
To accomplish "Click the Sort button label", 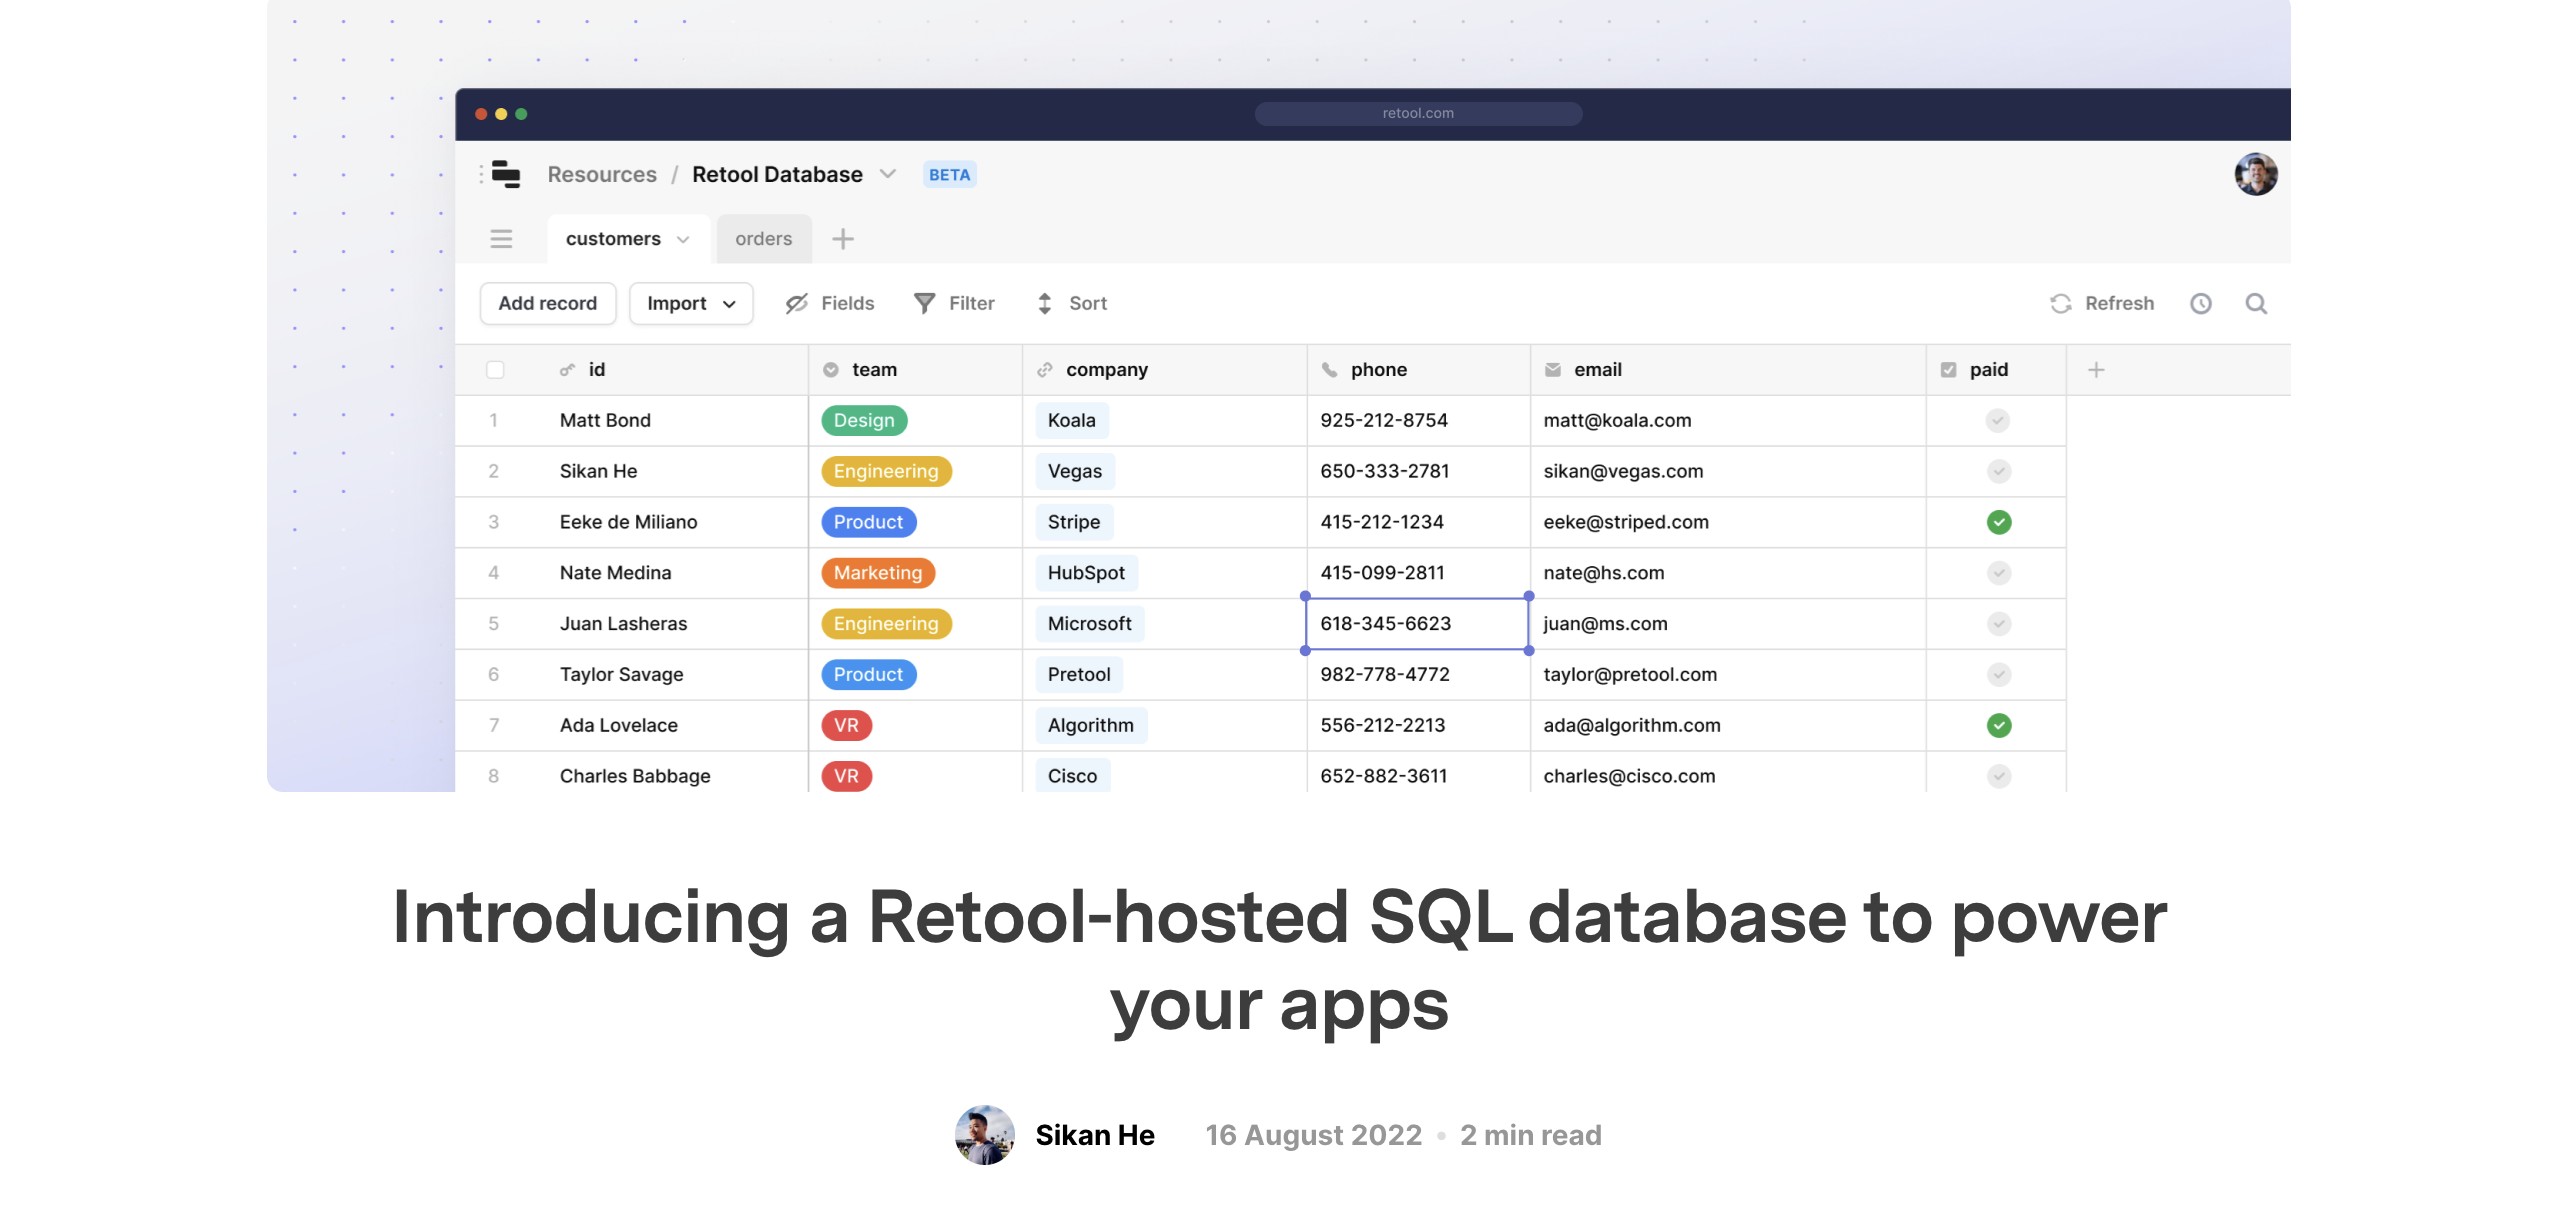I will pos(1088,303).
